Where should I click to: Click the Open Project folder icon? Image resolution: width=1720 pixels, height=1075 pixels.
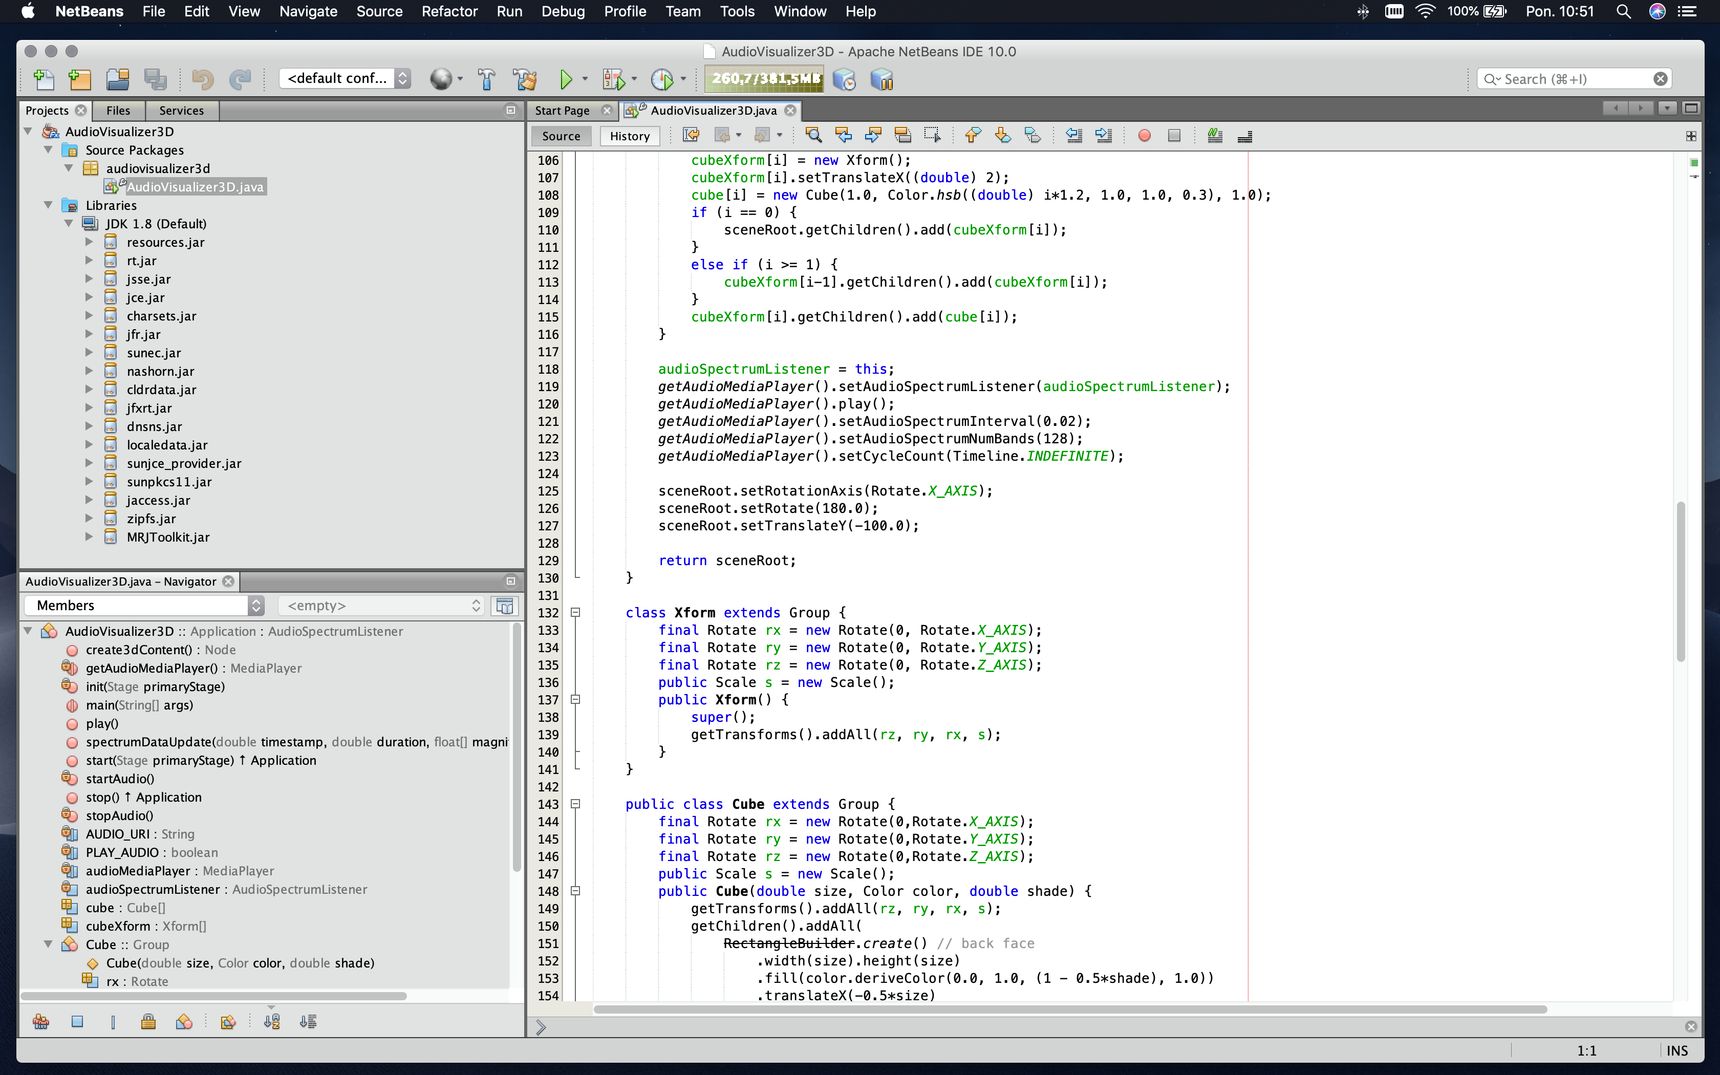click(118, 79)
